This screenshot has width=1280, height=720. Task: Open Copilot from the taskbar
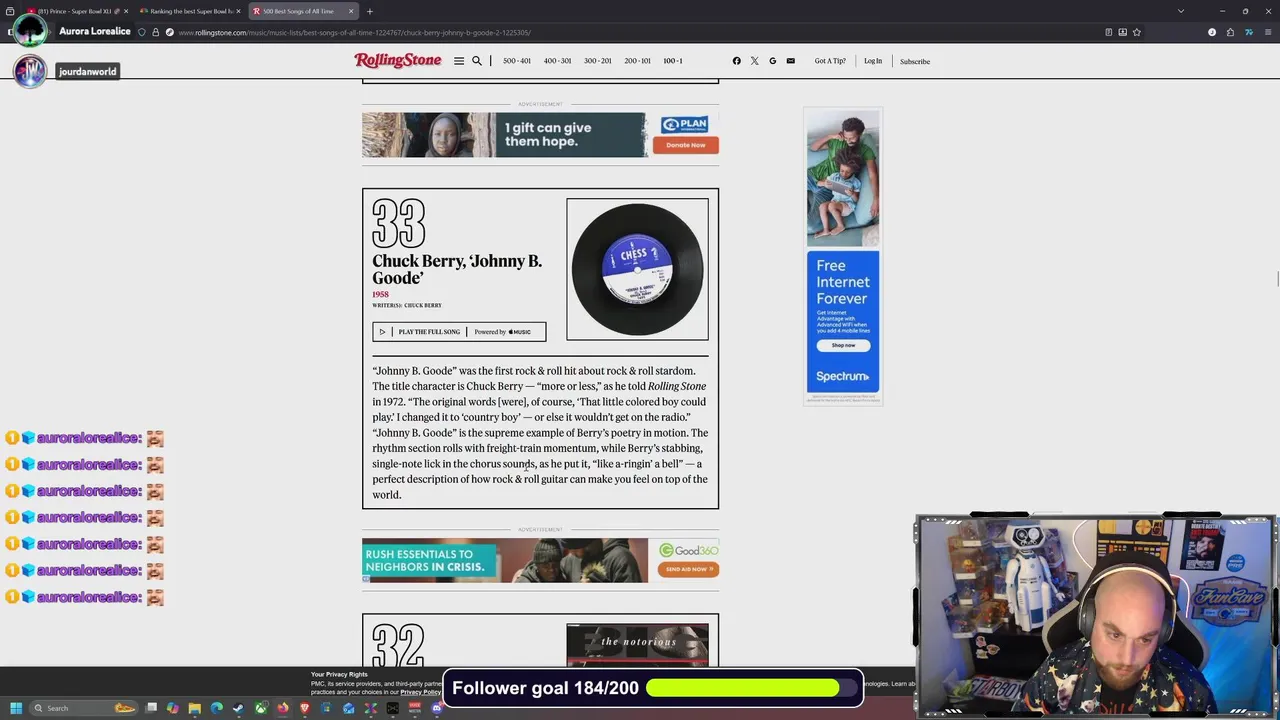[x=173, y=708]
